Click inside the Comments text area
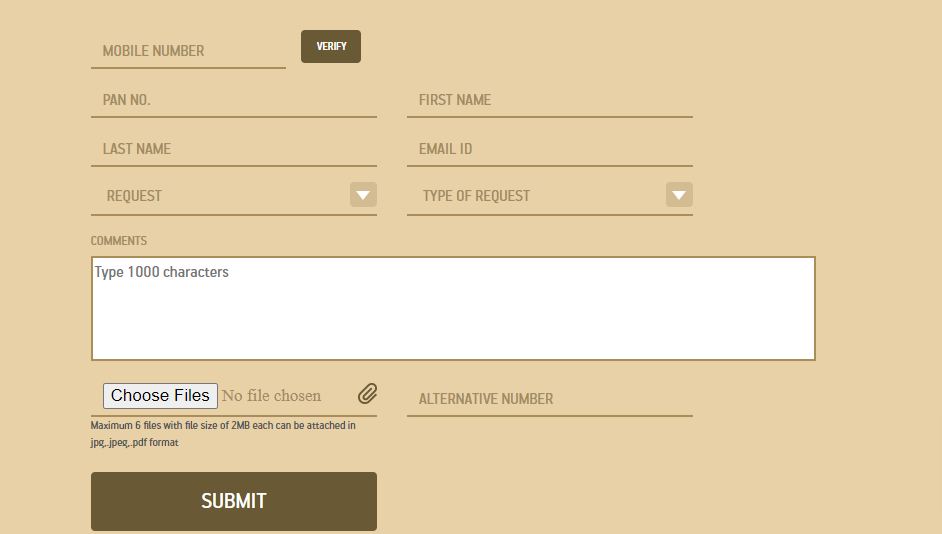Image resolution: width=942 pixels, height=534 pixels. coord(453,309)
